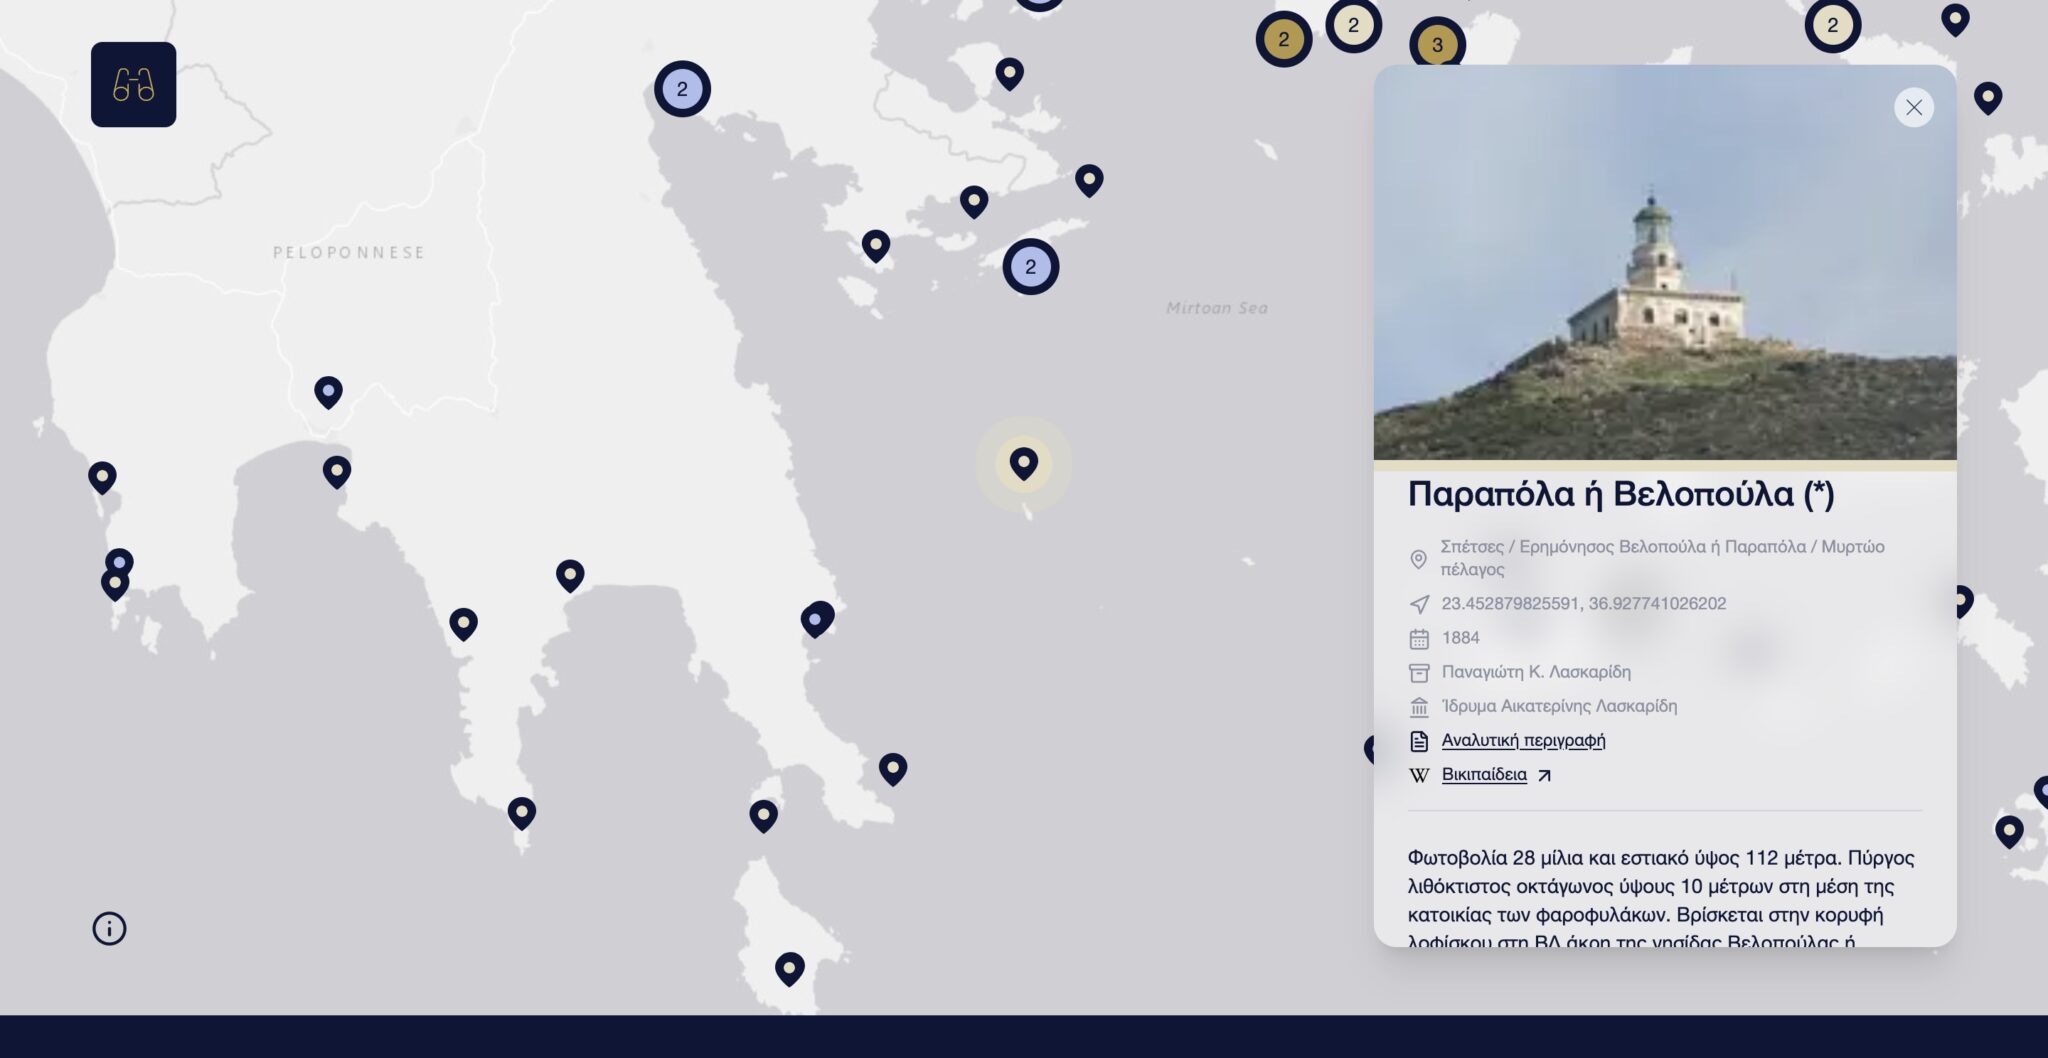Close the Παραπόλα lighthouse info card
Viewport: 2048px width, 1058px height.
1913,108
